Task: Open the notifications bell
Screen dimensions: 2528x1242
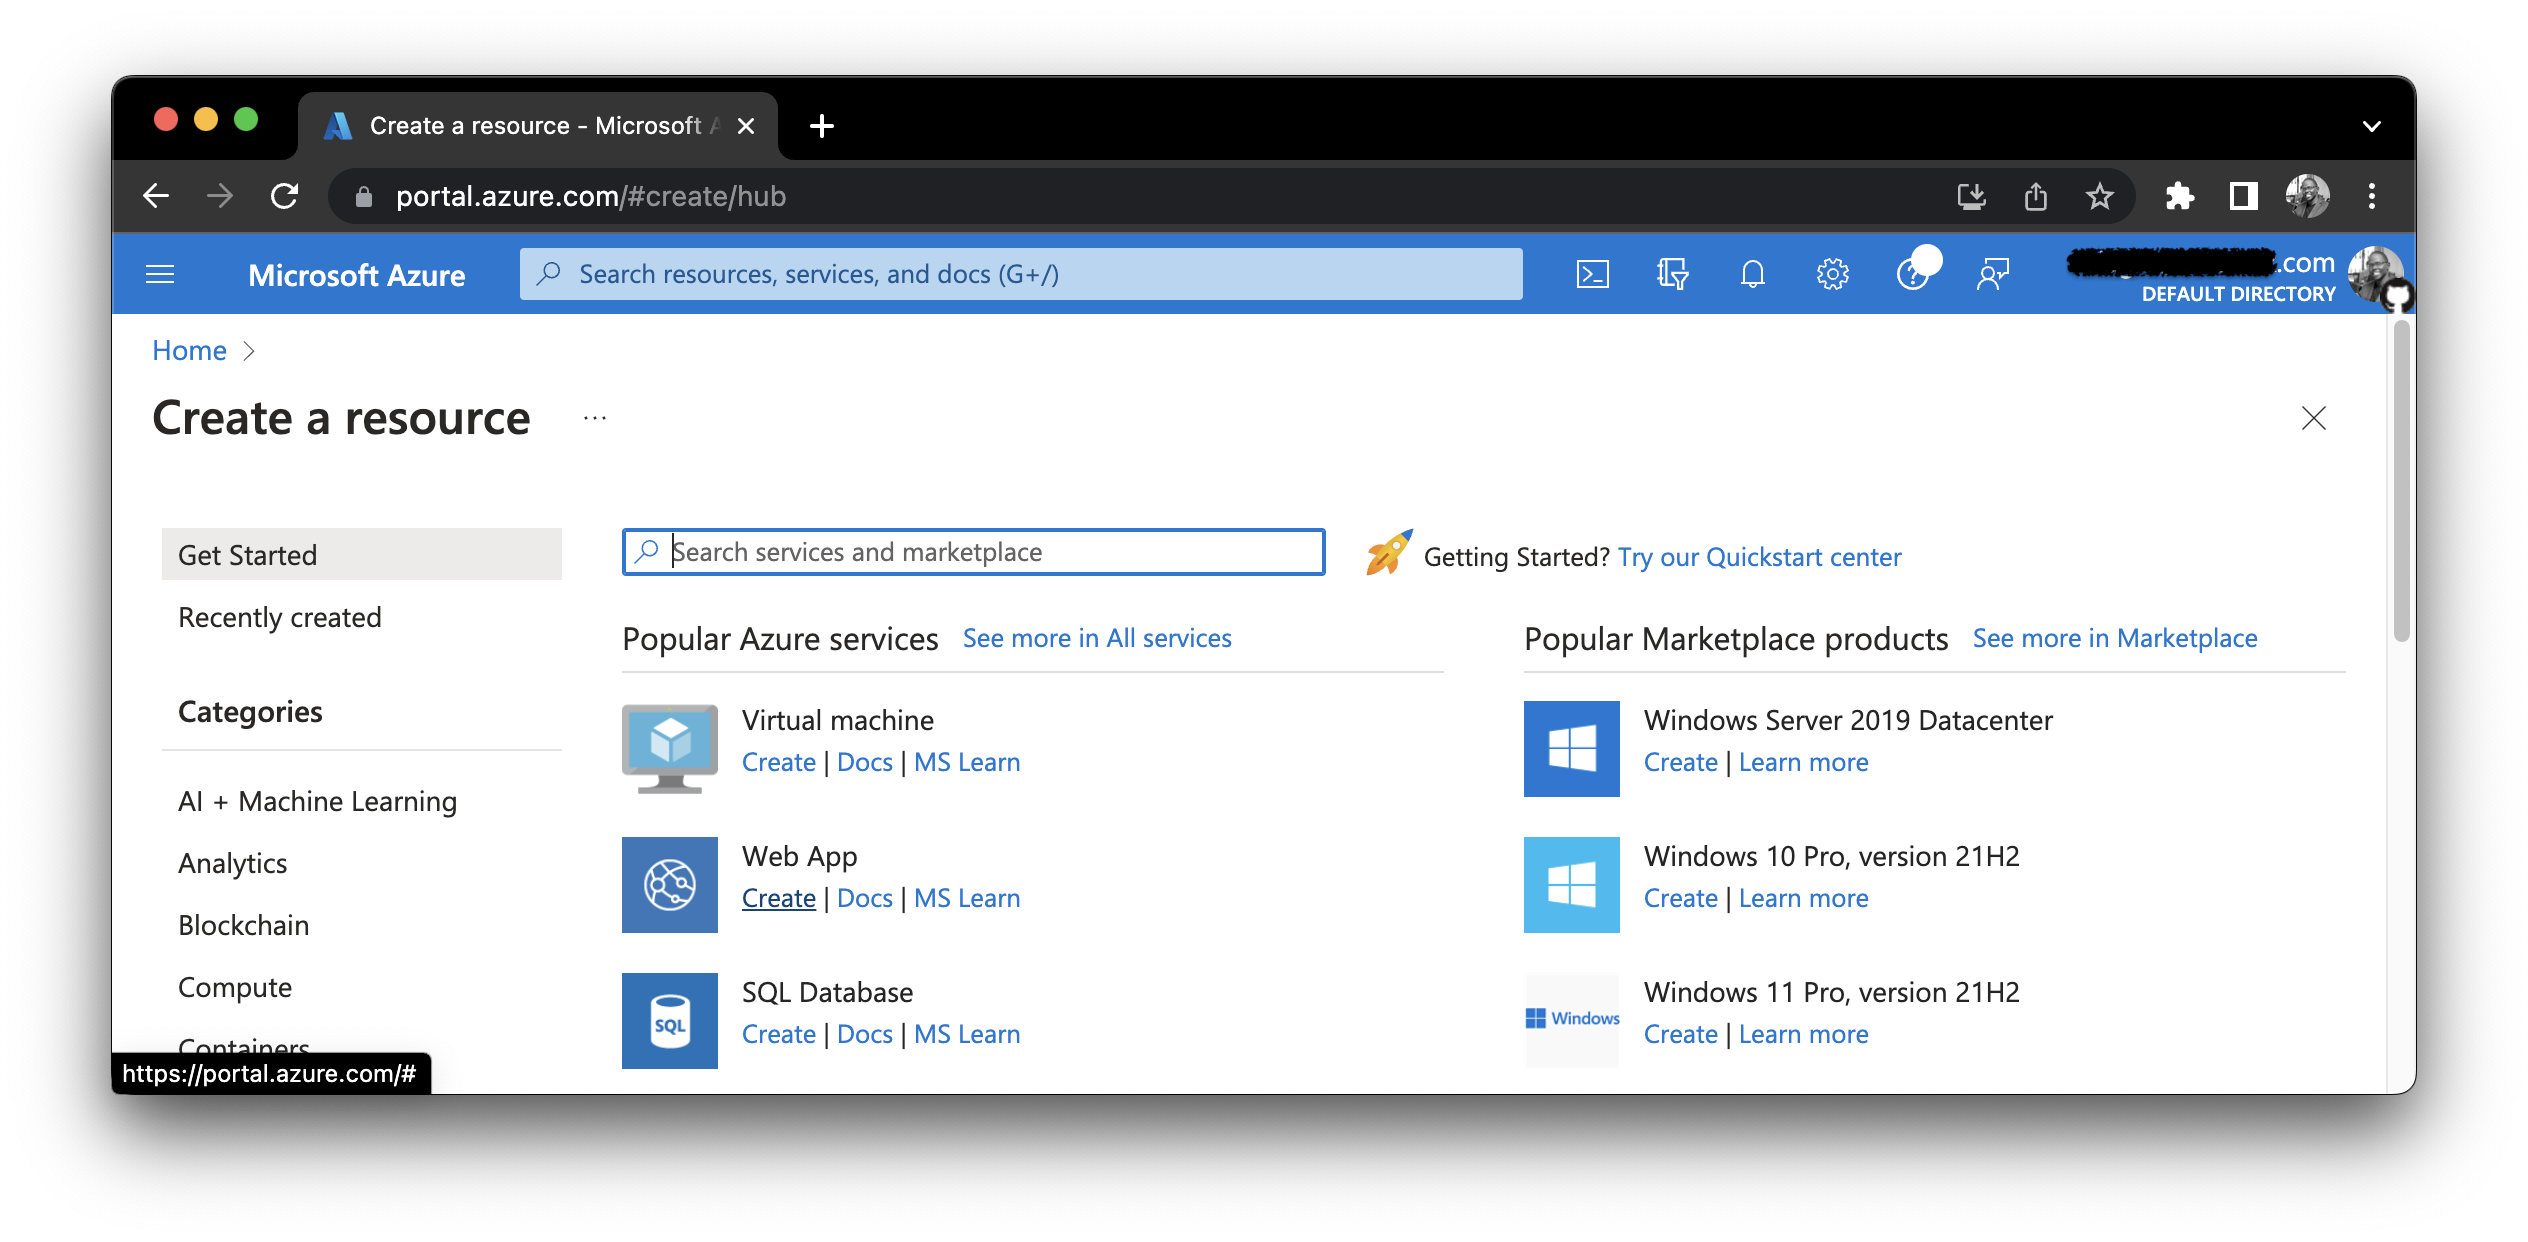Action: pos(1752,274)
